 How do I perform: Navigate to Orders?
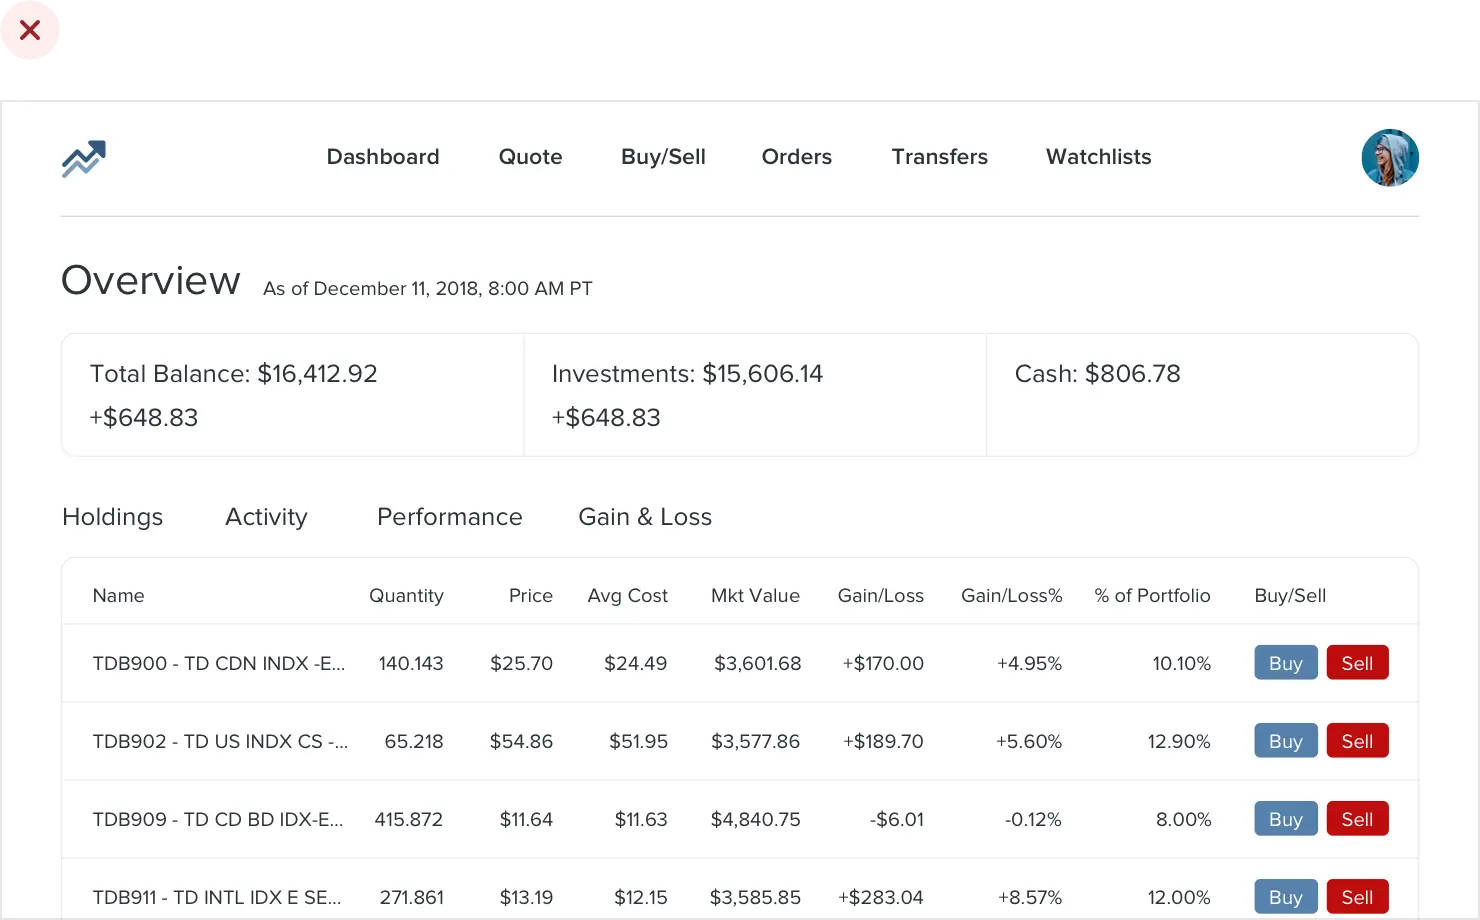pos(796,157)
